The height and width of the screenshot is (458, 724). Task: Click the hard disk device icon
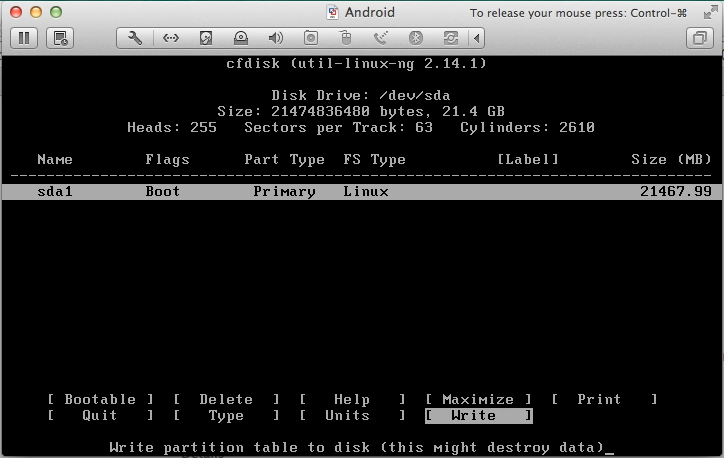205,38
